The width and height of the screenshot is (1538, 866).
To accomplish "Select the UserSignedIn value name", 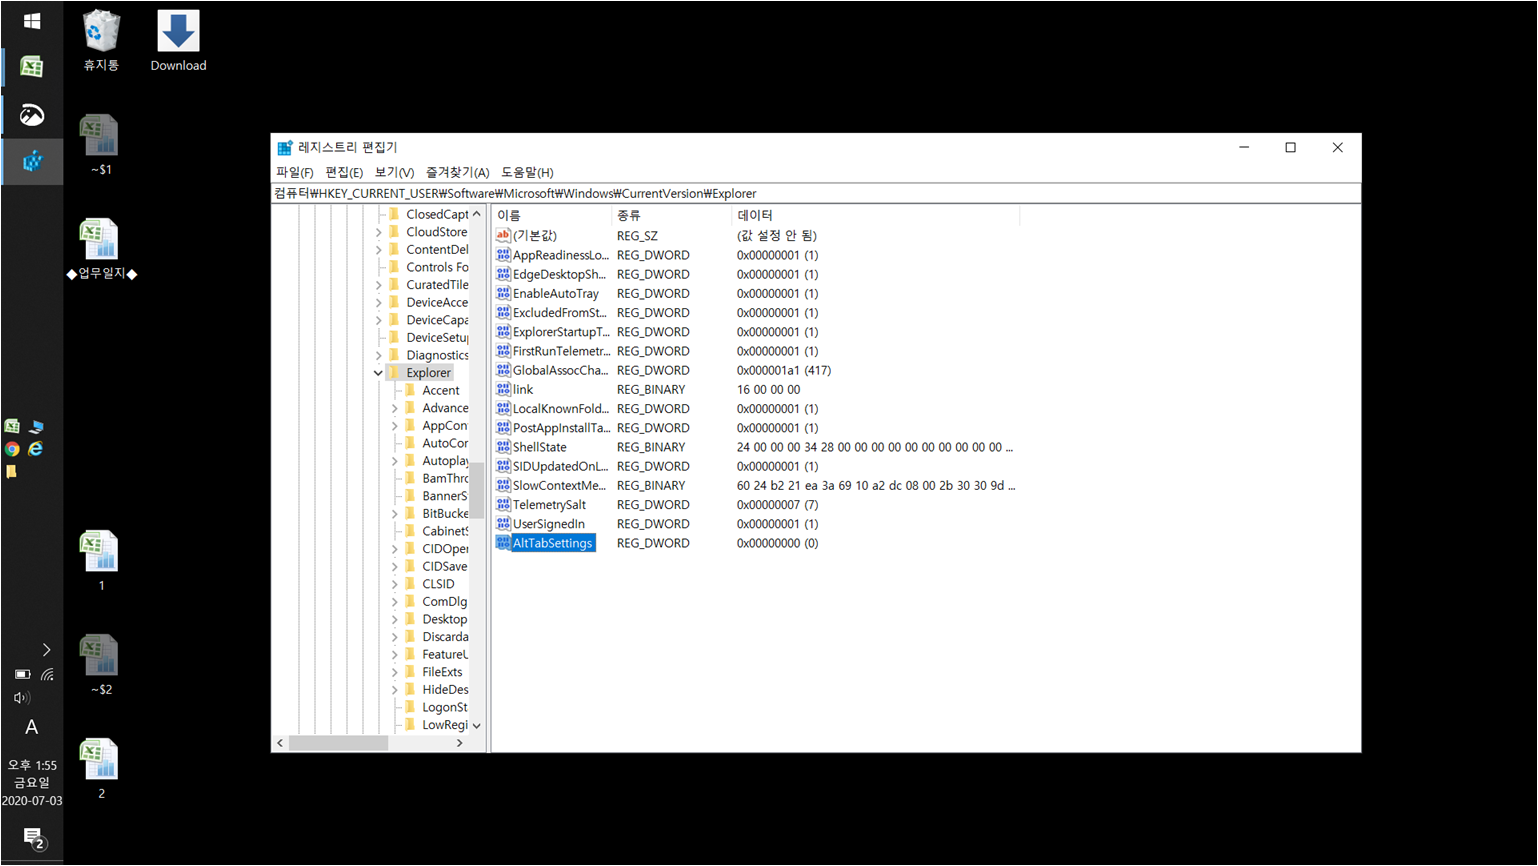I will point(549,524).
